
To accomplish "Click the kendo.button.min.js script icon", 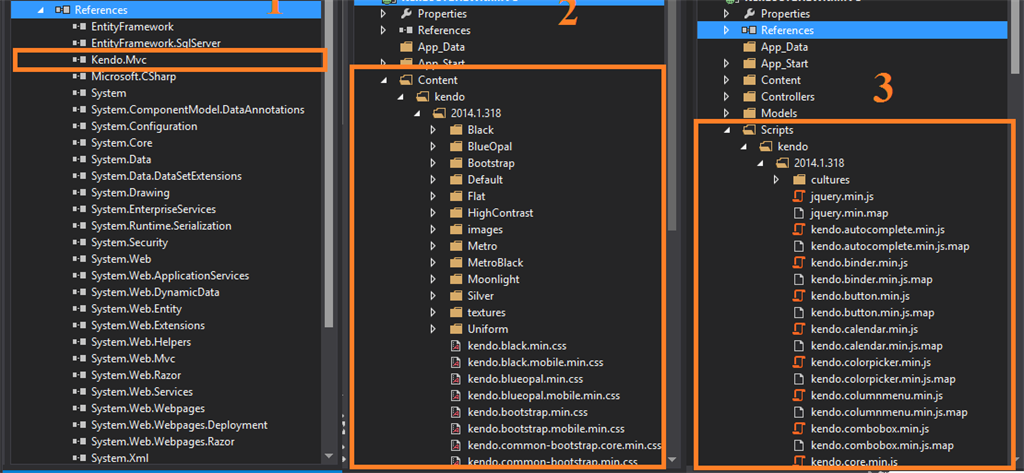I will click(x=798, y=296).
